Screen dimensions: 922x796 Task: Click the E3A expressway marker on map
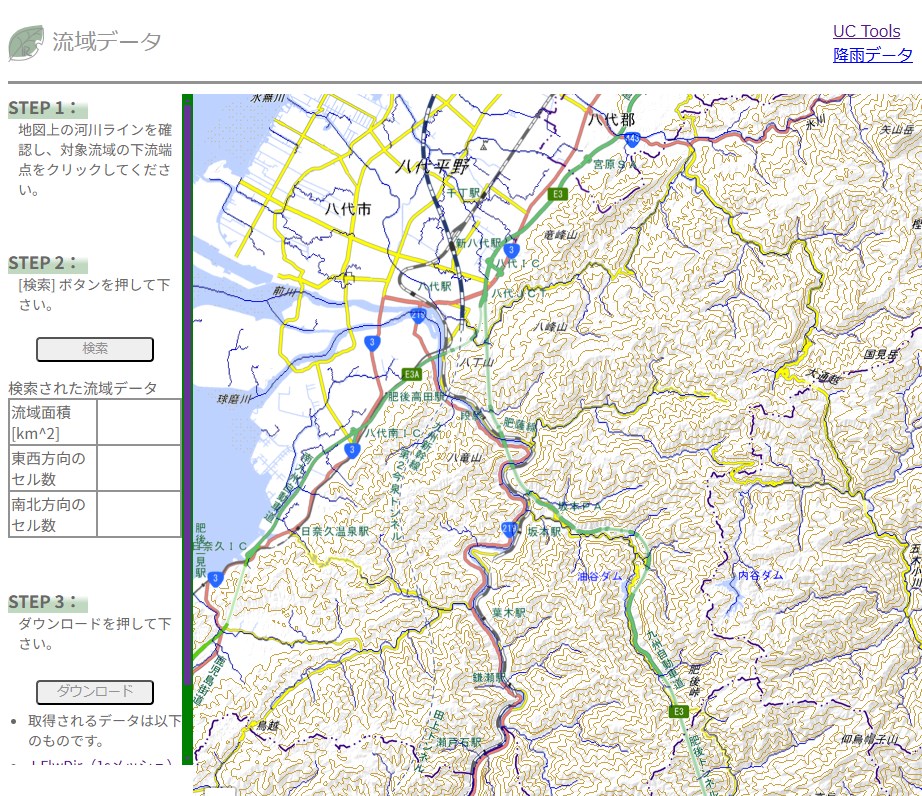pyautogui.click(x=412, y=374)
